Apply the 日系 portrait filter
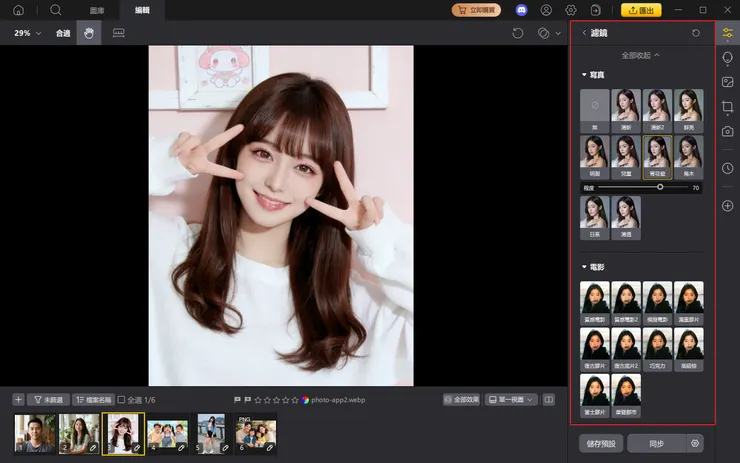This screenshot has height=463, width=740. pos(595,218)
